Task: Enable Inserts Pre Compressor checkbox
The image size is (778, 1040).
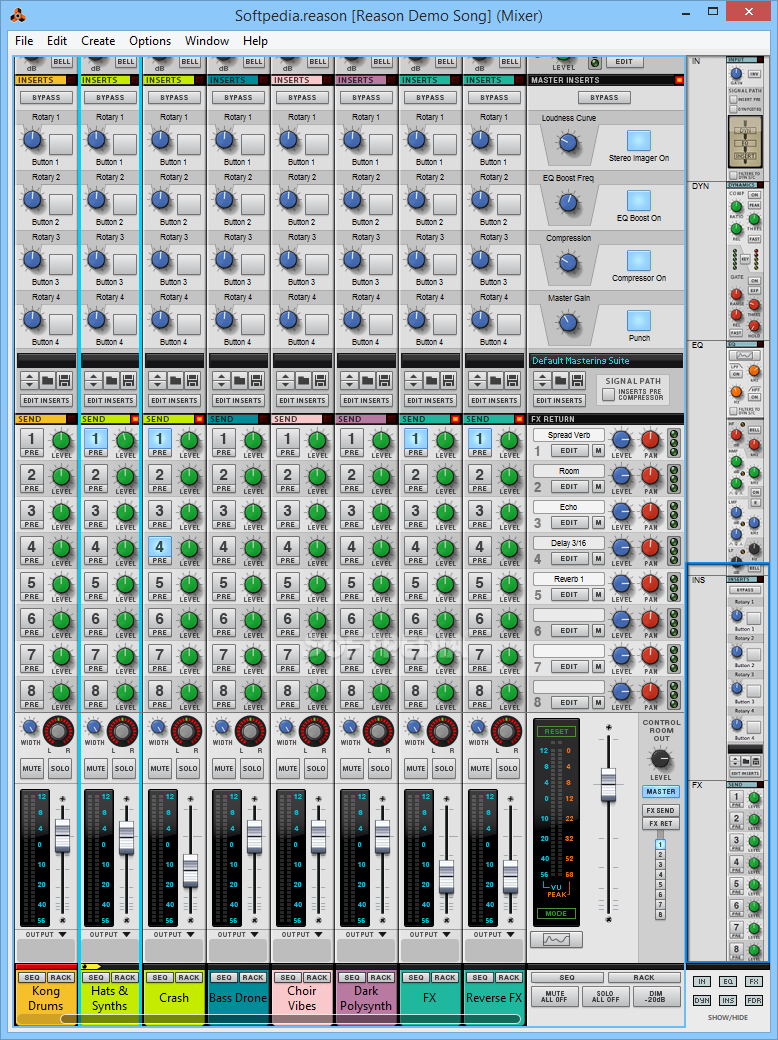Action: click(608, 394)
